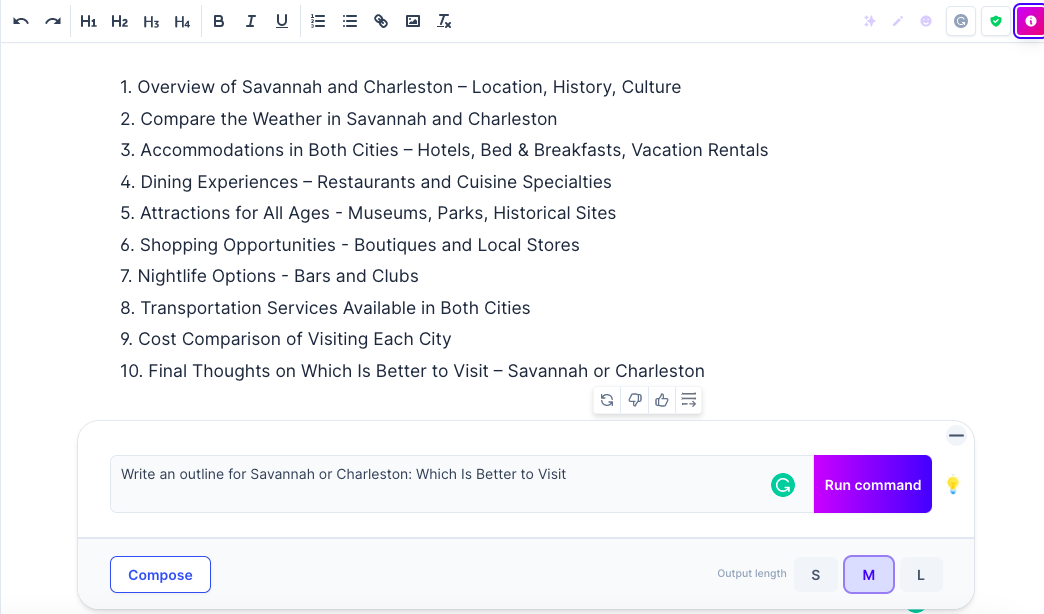Click the green shield check icon

point(996,21)
